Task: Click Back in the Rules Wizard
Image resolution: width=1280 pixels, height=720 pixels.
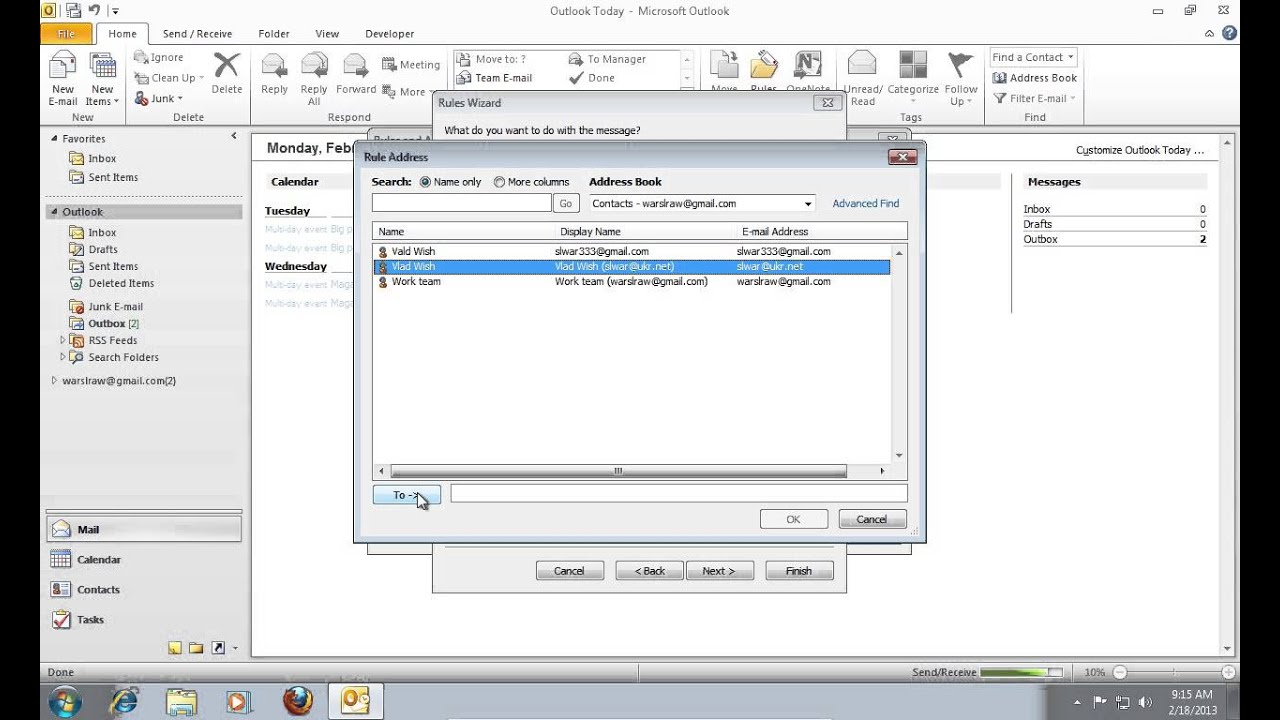Action: click(x=649, y=571)
